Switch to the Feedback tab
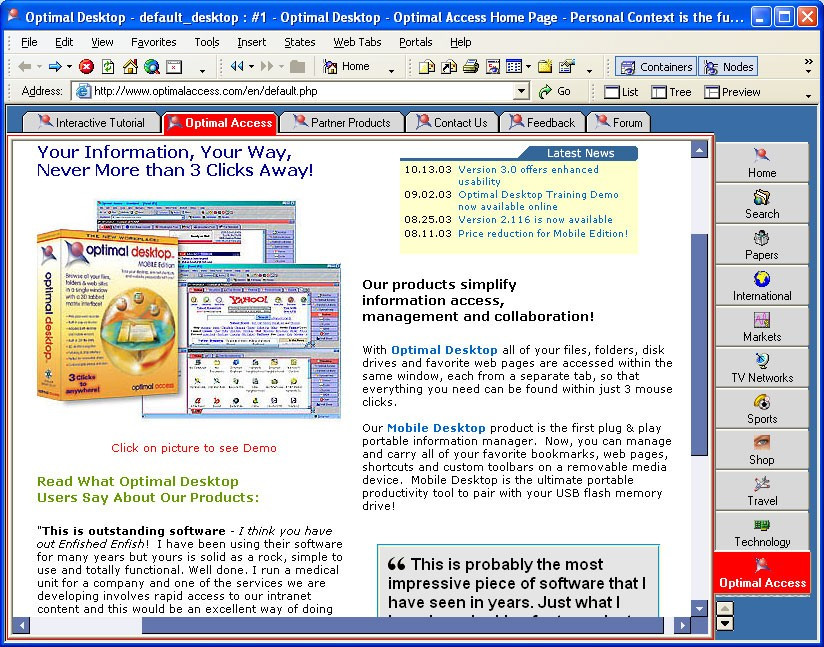824x647 pixels. [x=542, y=122]
